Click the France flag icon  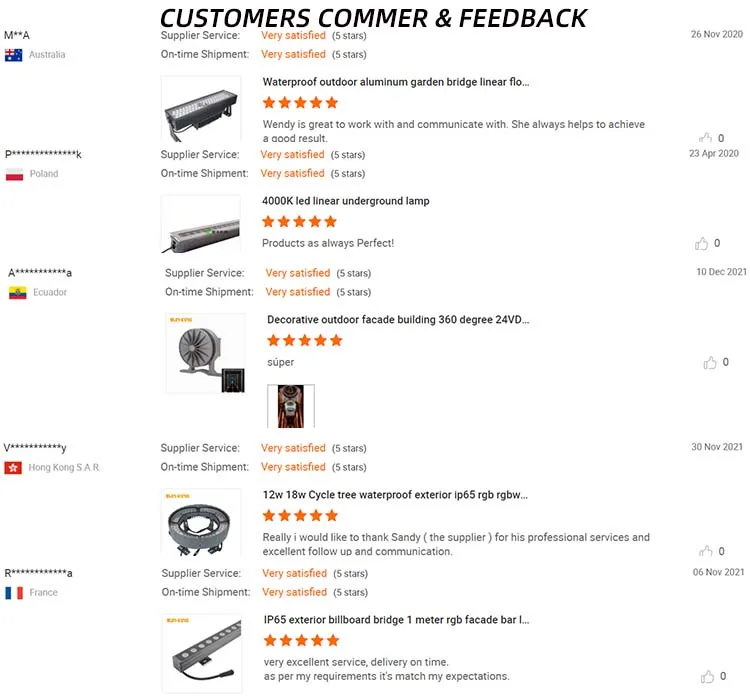click(14, 593)
